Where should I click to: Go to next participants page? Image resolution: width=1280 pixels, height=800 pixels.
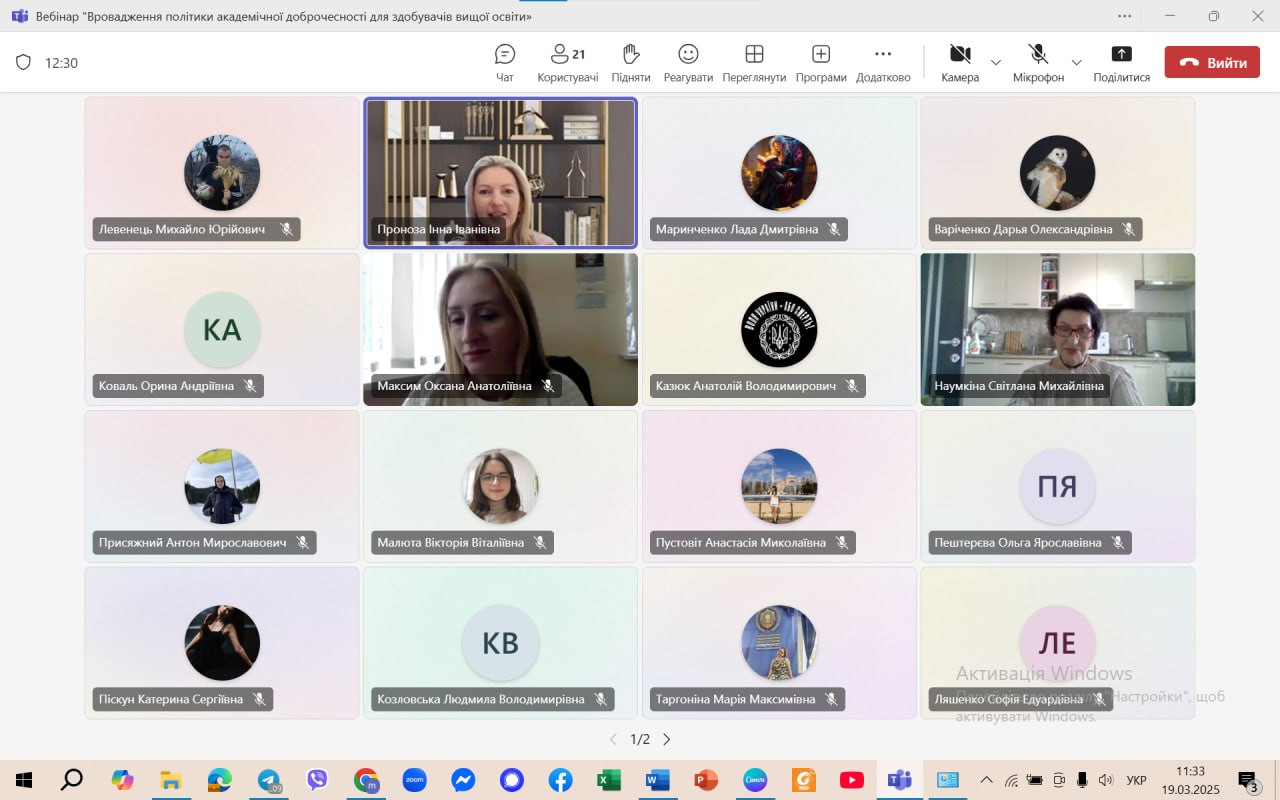coord(667,739)
